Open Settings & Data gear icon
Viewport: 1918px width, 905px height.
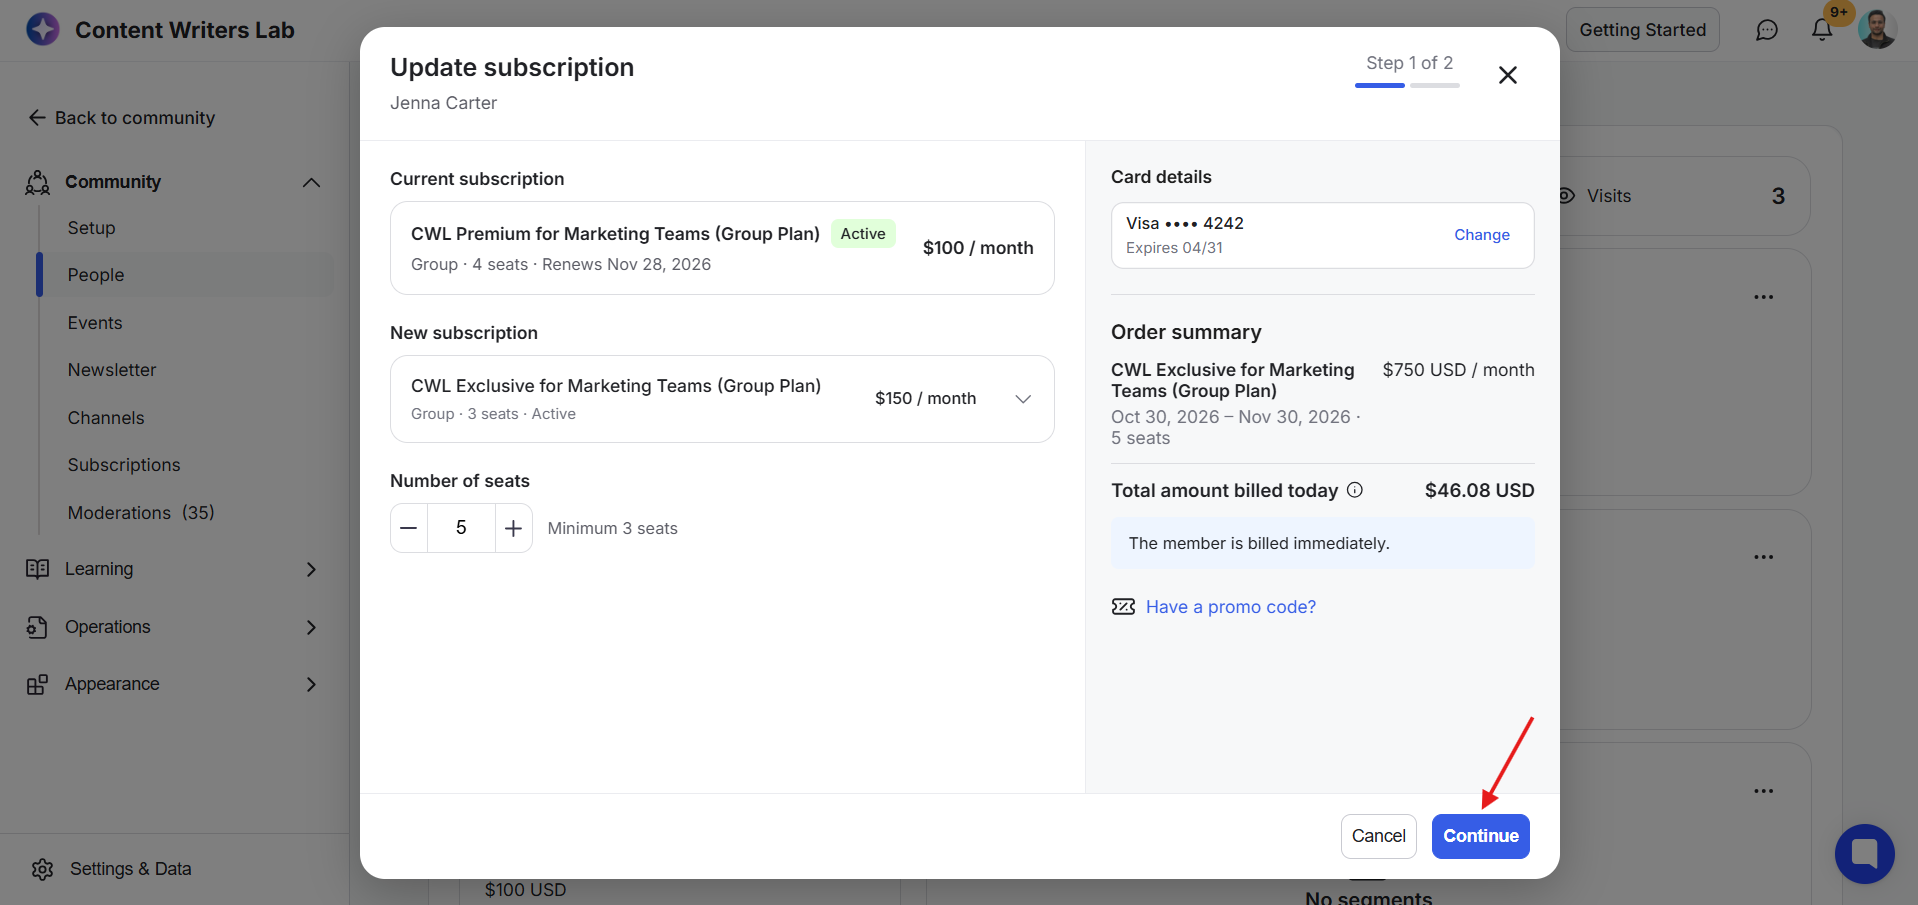point(42,869)
